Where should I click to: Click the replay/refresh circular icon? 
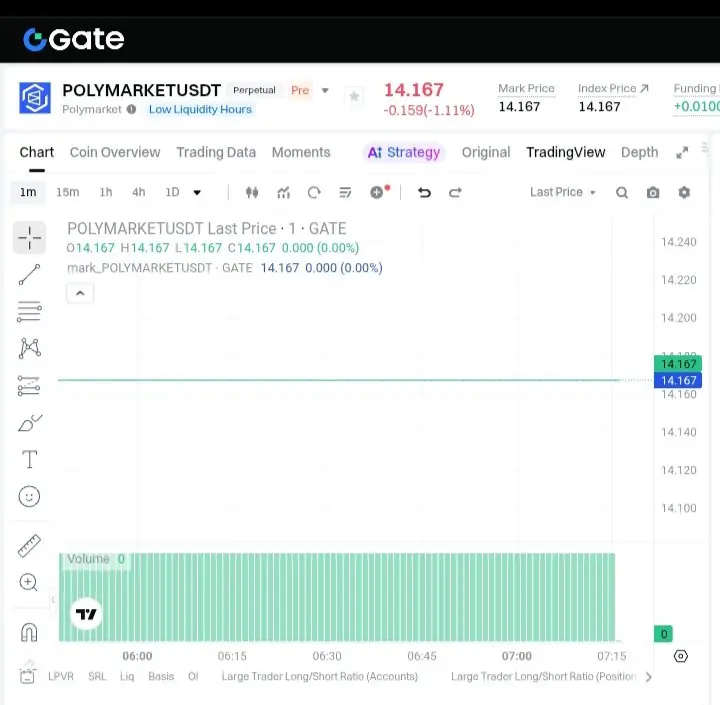point(314,192)
